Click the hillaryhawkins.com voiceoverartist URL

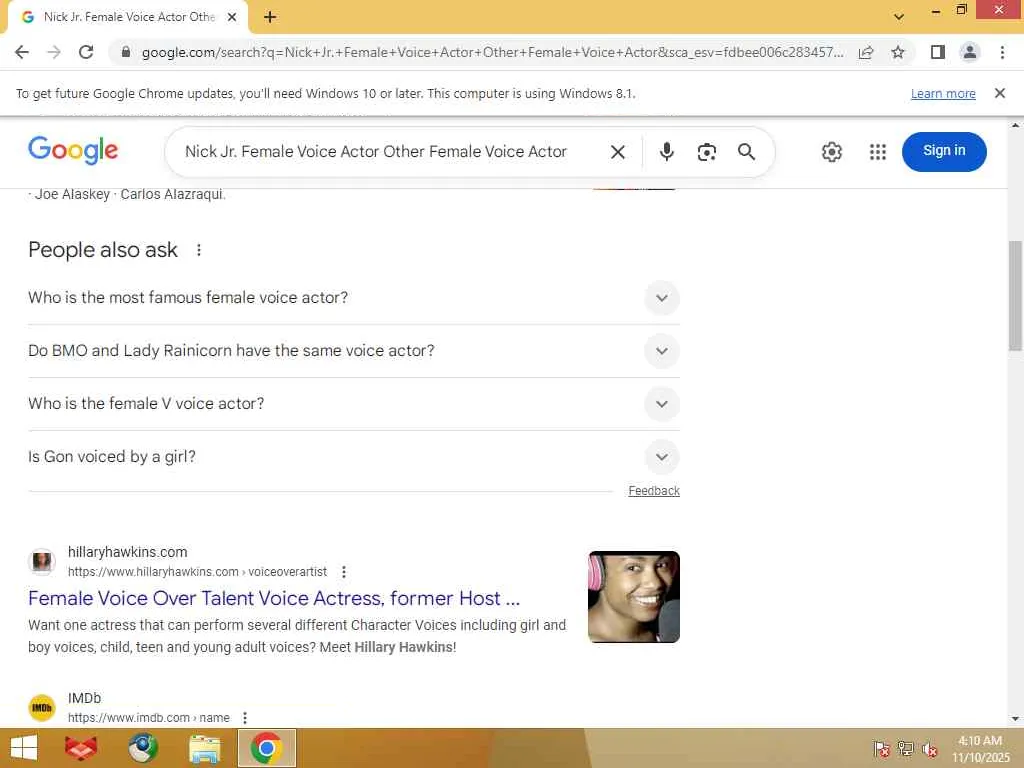[197, 572]
